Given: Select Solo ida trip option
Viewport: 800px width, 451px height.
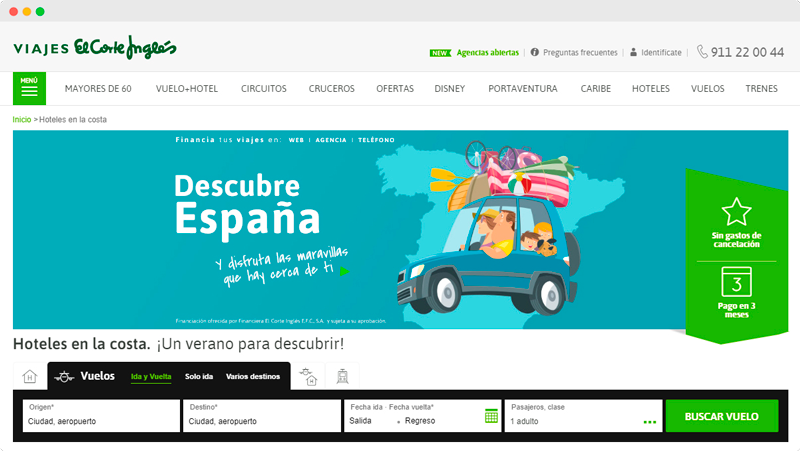Looking at the screenshot, I should point(199,377).
